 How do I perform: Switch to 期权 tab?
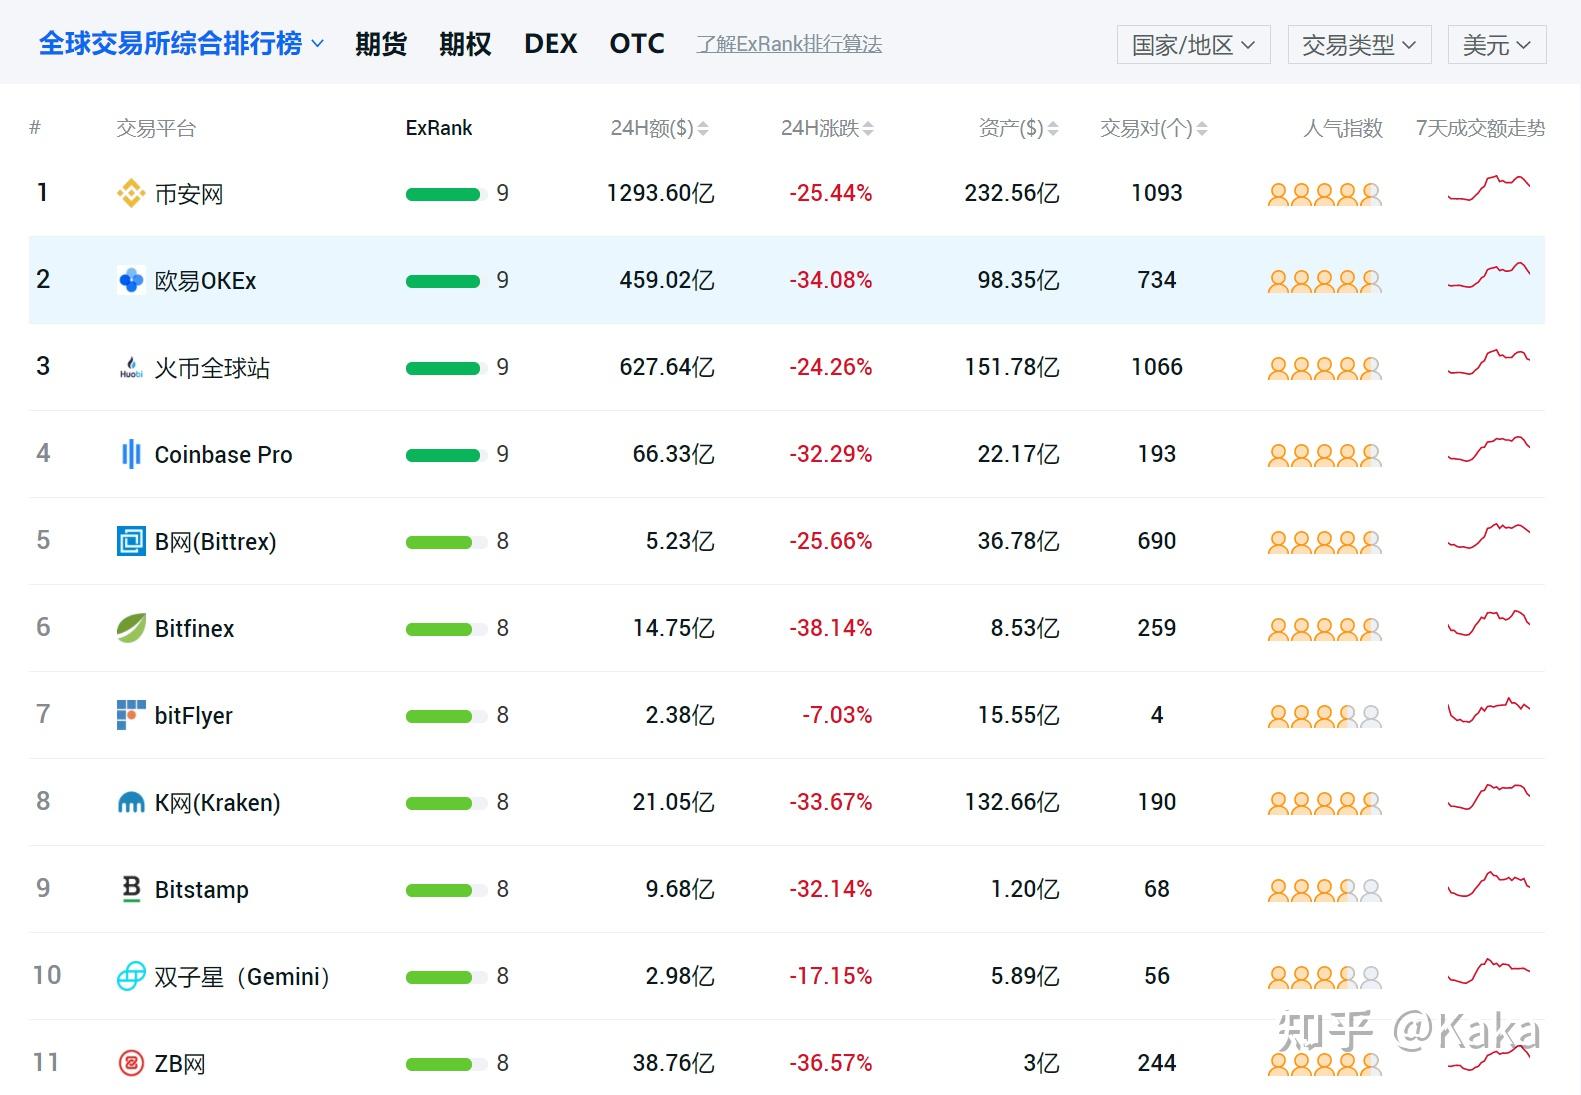[x=465, y=44]
